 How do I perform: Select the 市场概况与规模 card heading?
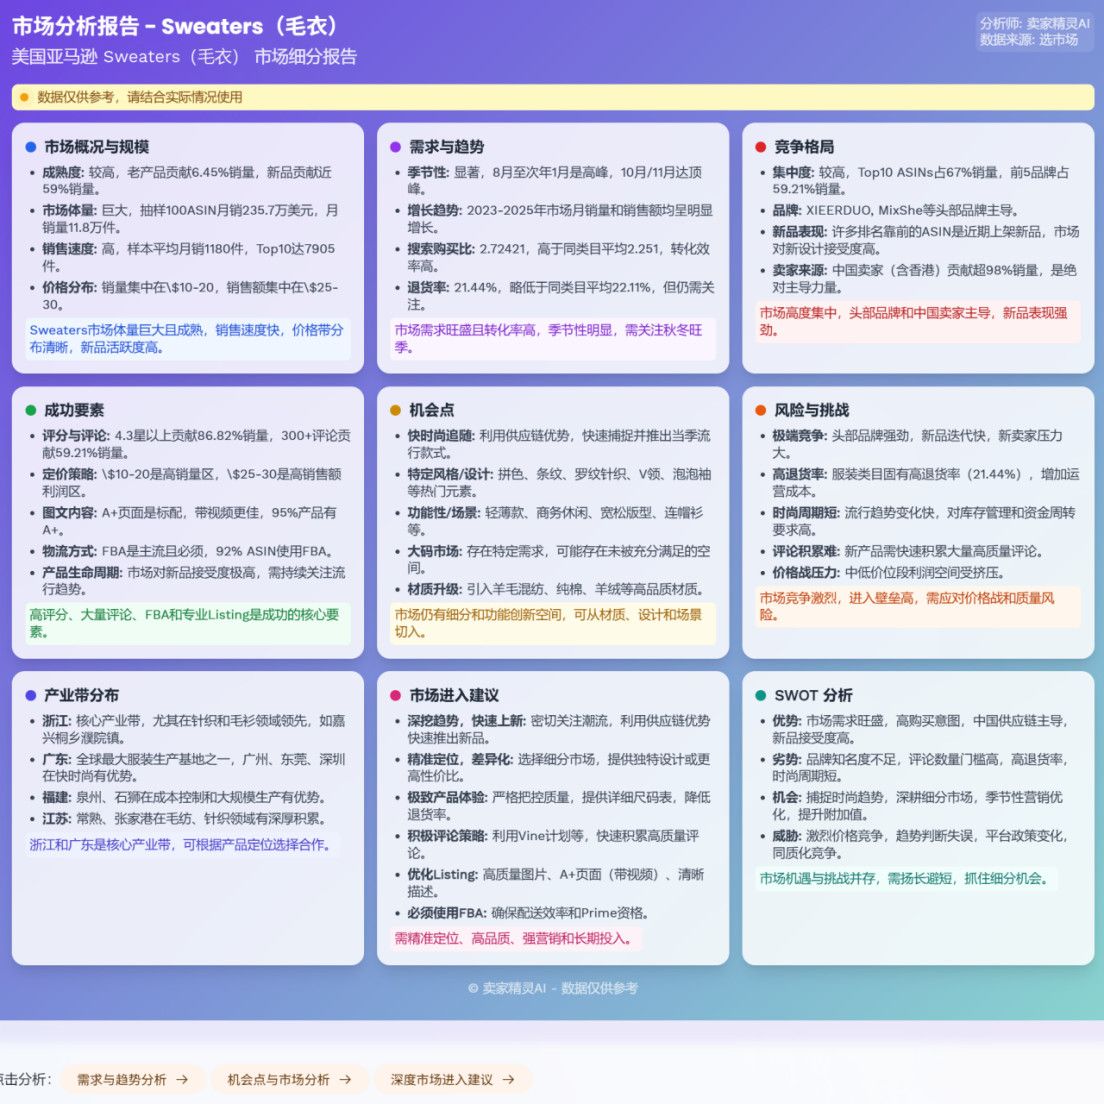point(96,147)
